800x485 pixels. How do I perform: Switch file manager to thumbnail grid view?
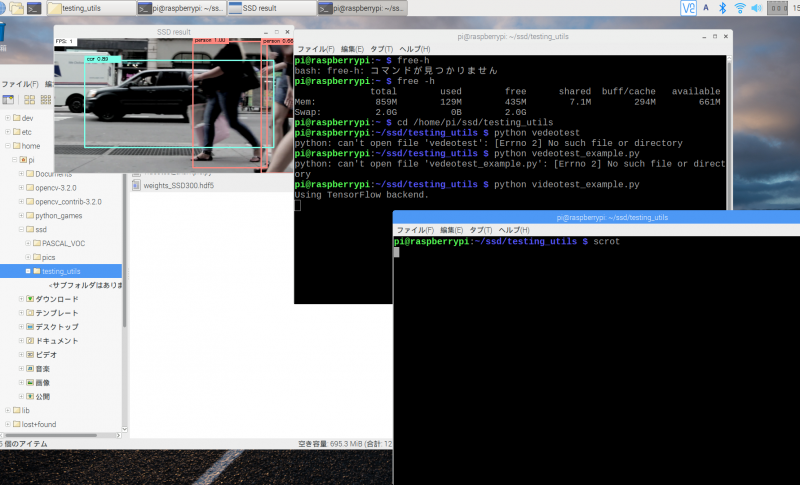pos(46,99)
